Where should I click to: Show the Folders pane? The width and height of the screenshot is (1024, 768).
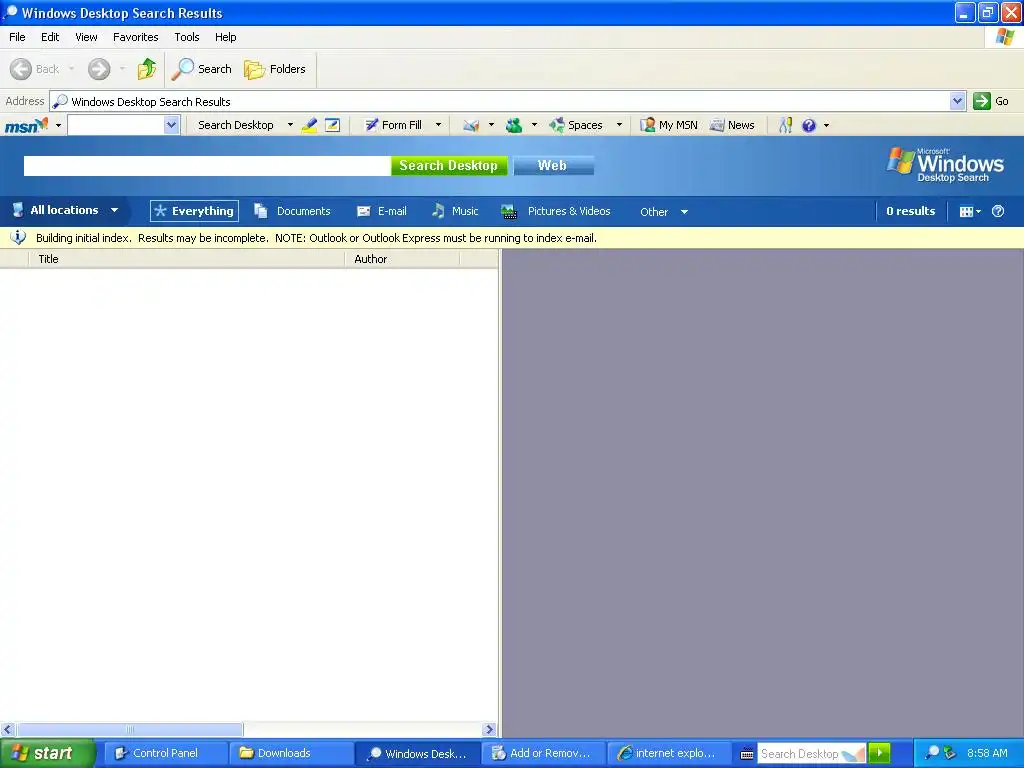point(275,69)
